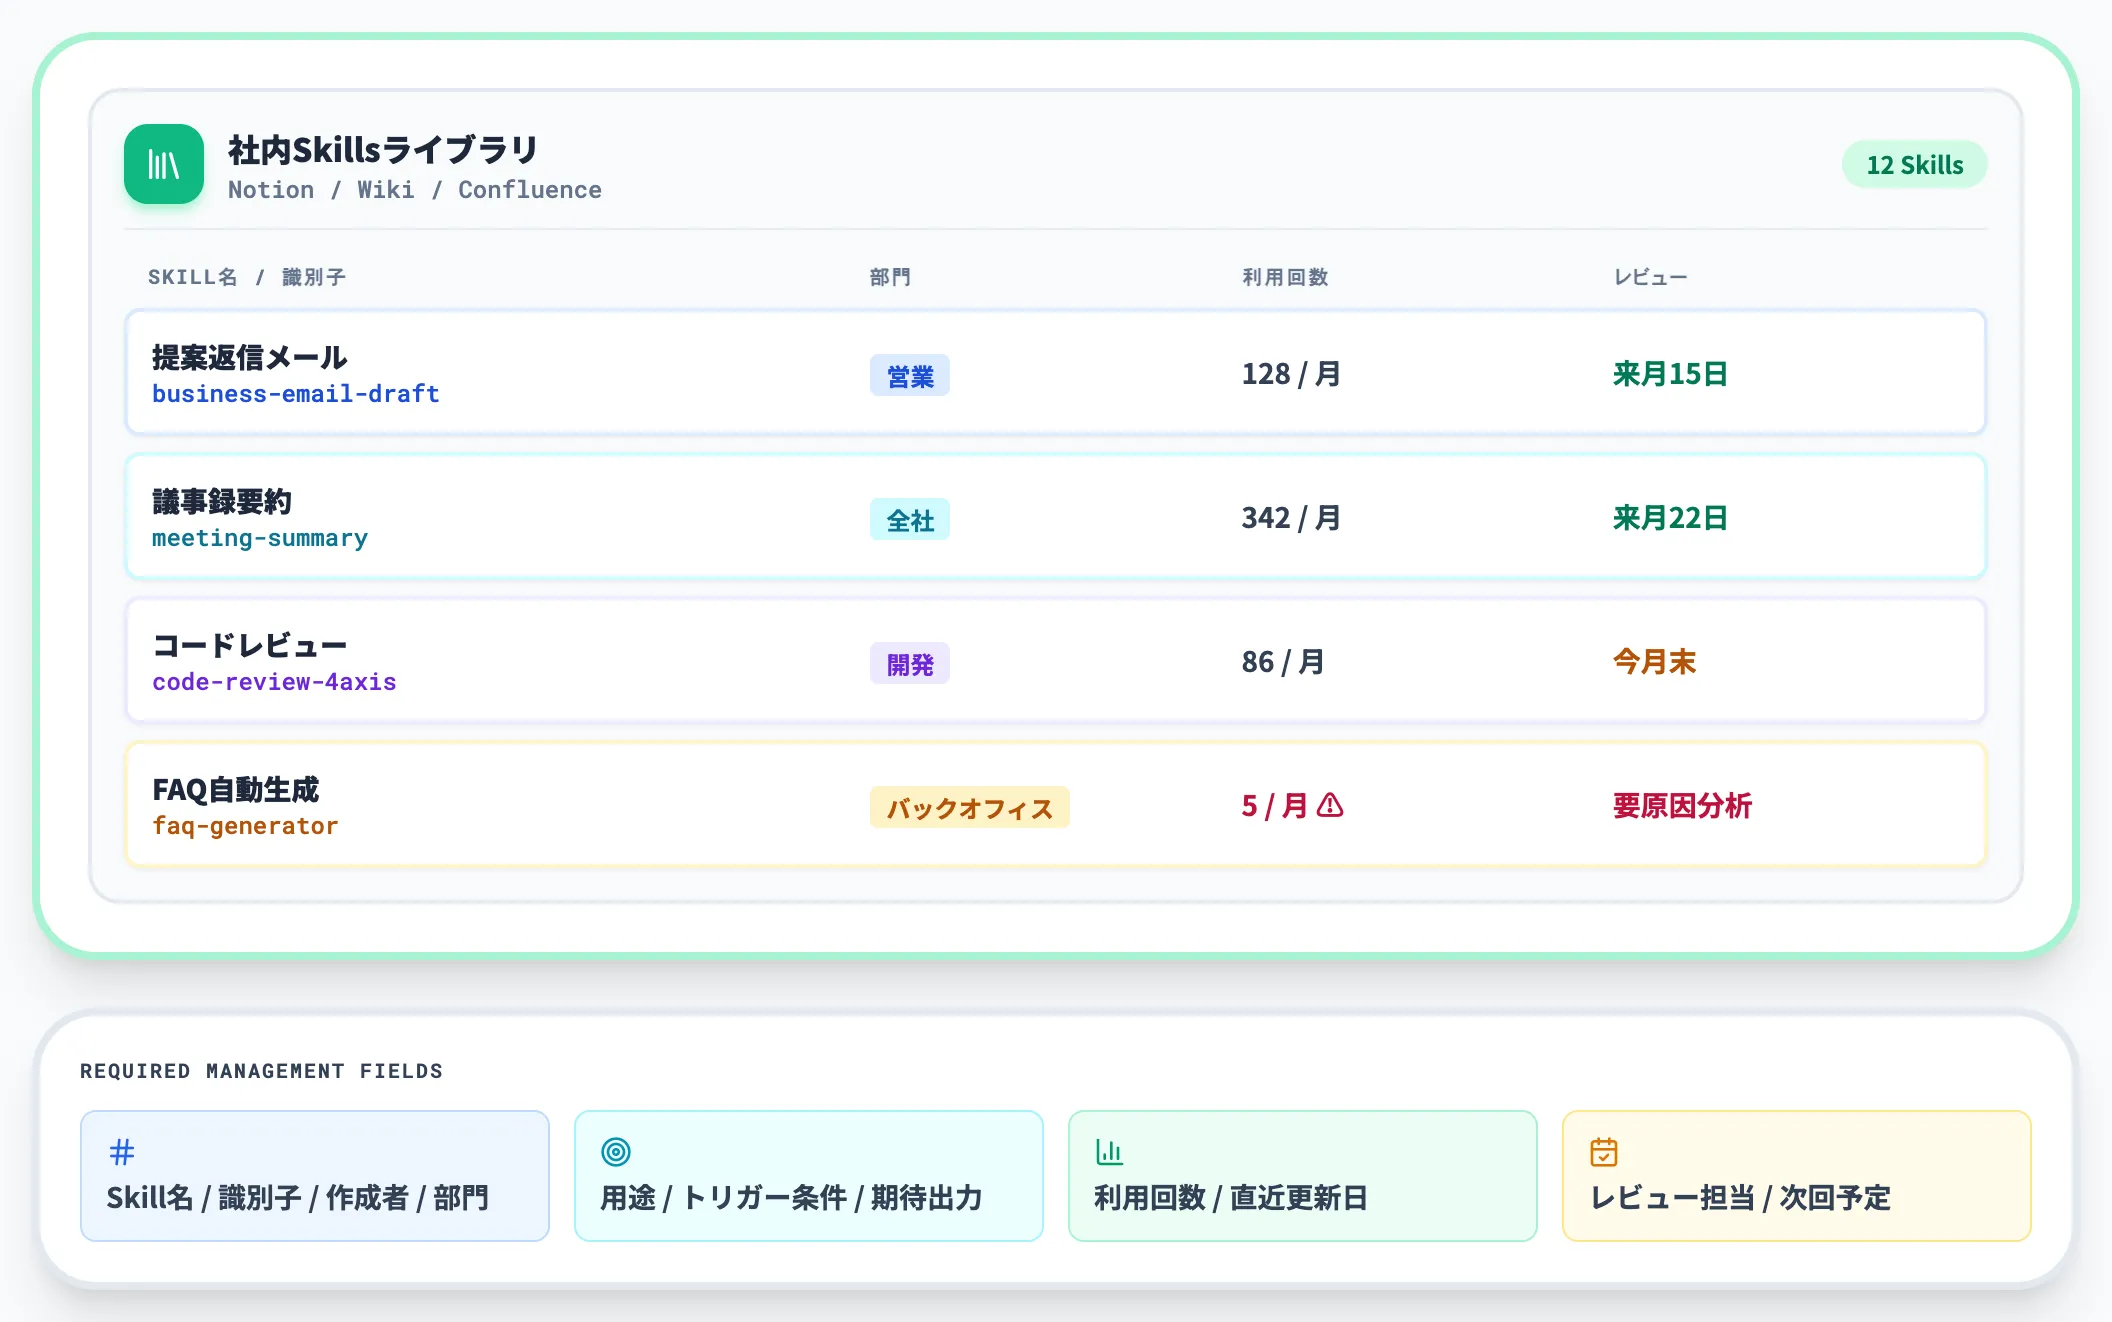The image size is (2112, 1322).
Task: Click the 12 Skills badge
Action: (1914, 165)
